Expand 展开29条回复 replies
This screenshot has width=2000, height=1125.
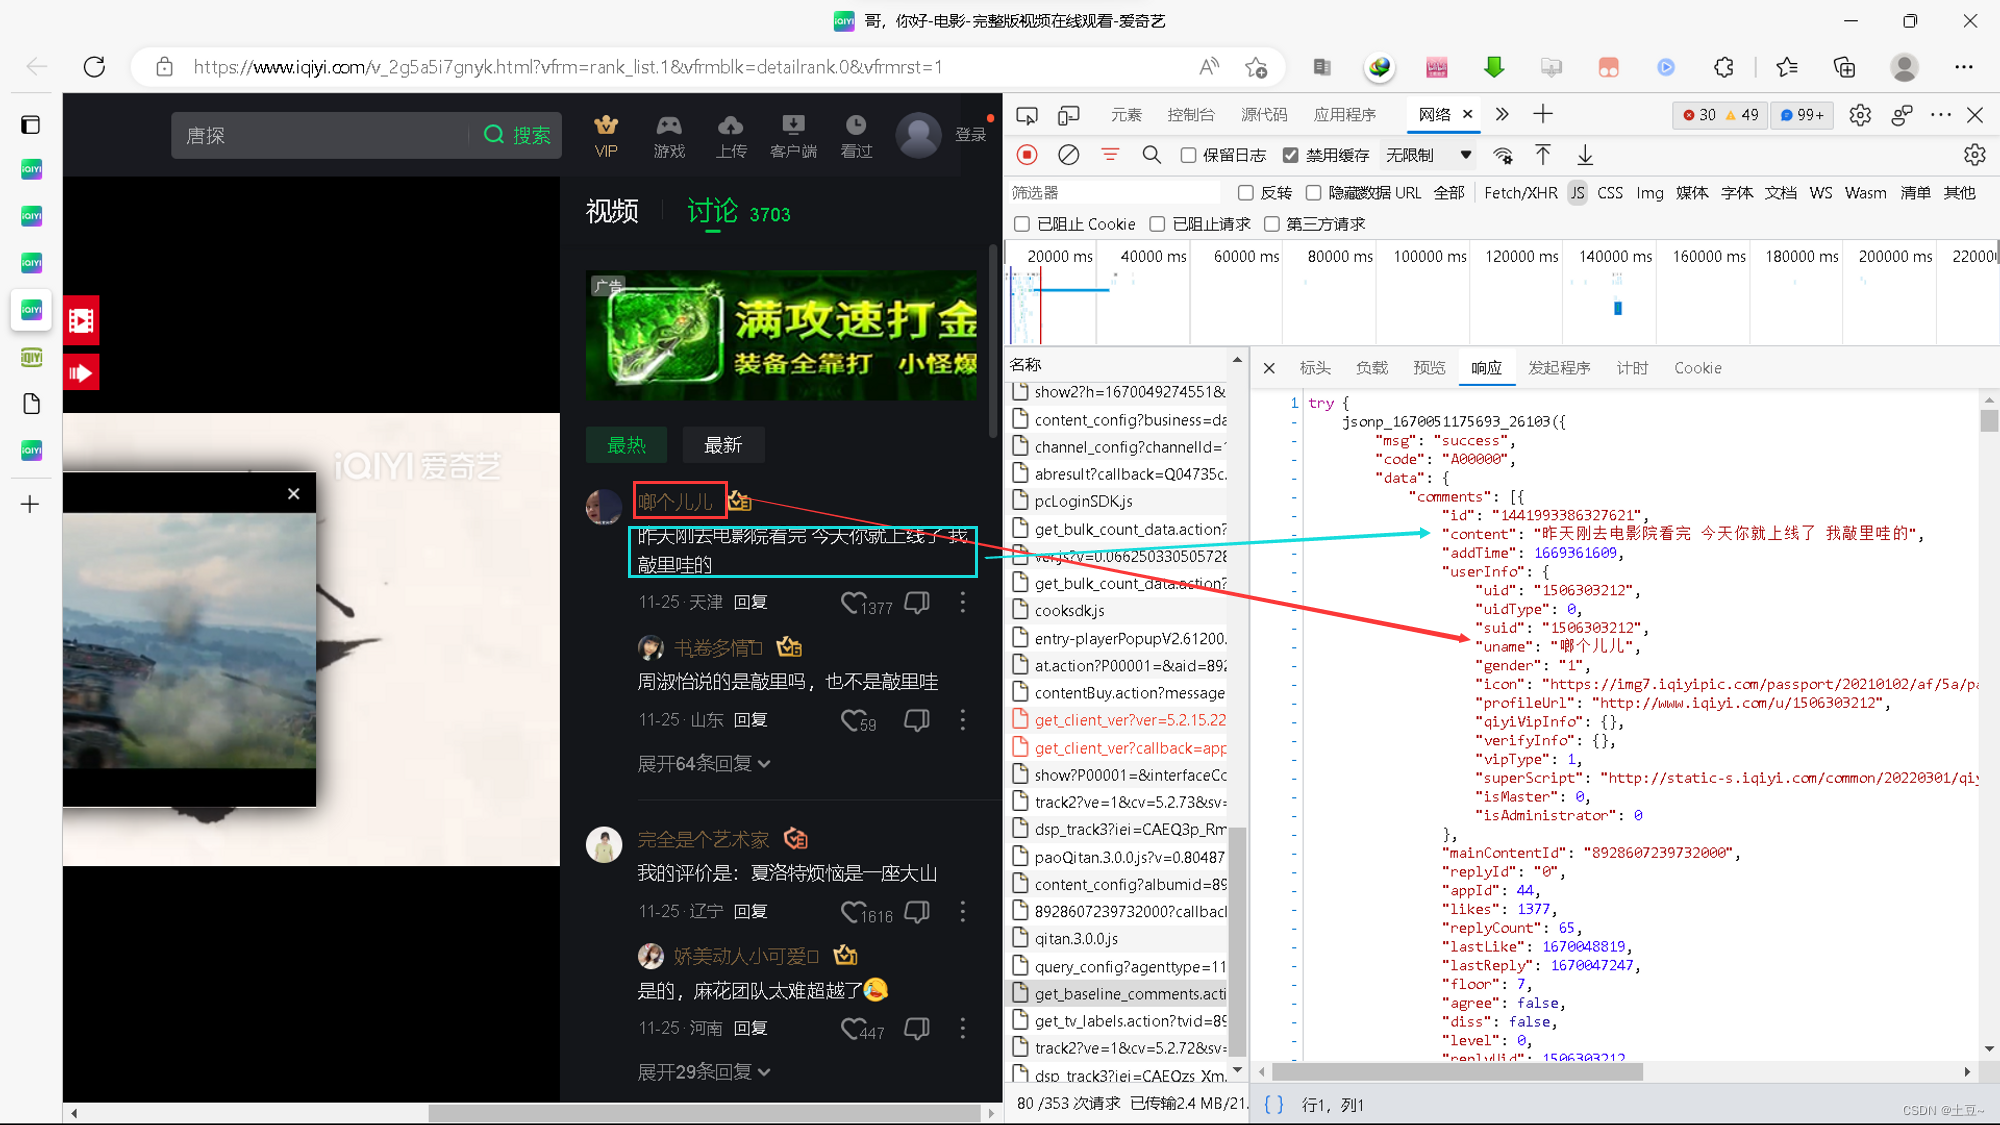(x=704, y=1072)
